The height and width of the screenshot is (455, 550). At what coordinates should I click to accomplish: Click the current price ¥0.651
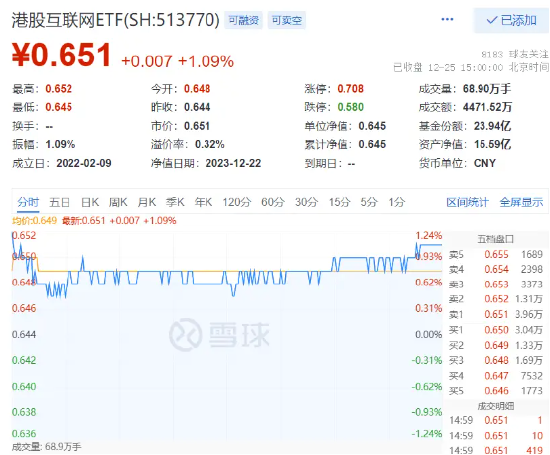point(62,55)
